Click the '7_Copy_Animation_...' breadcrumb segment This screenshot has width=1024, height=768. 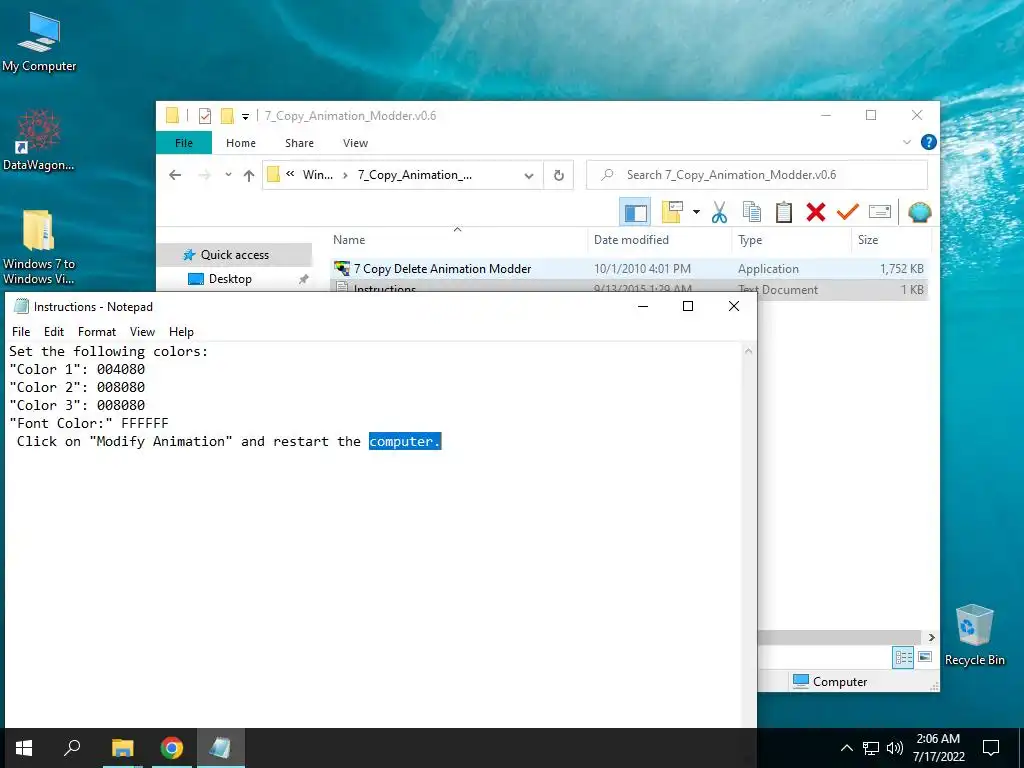(x=415, y=175)
